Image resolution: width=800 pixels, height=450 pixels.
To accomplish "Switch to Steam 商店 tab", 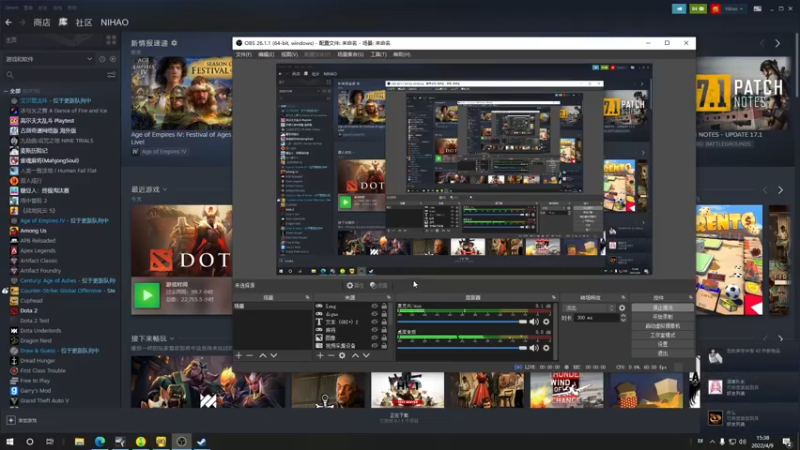I will (42, 22).
